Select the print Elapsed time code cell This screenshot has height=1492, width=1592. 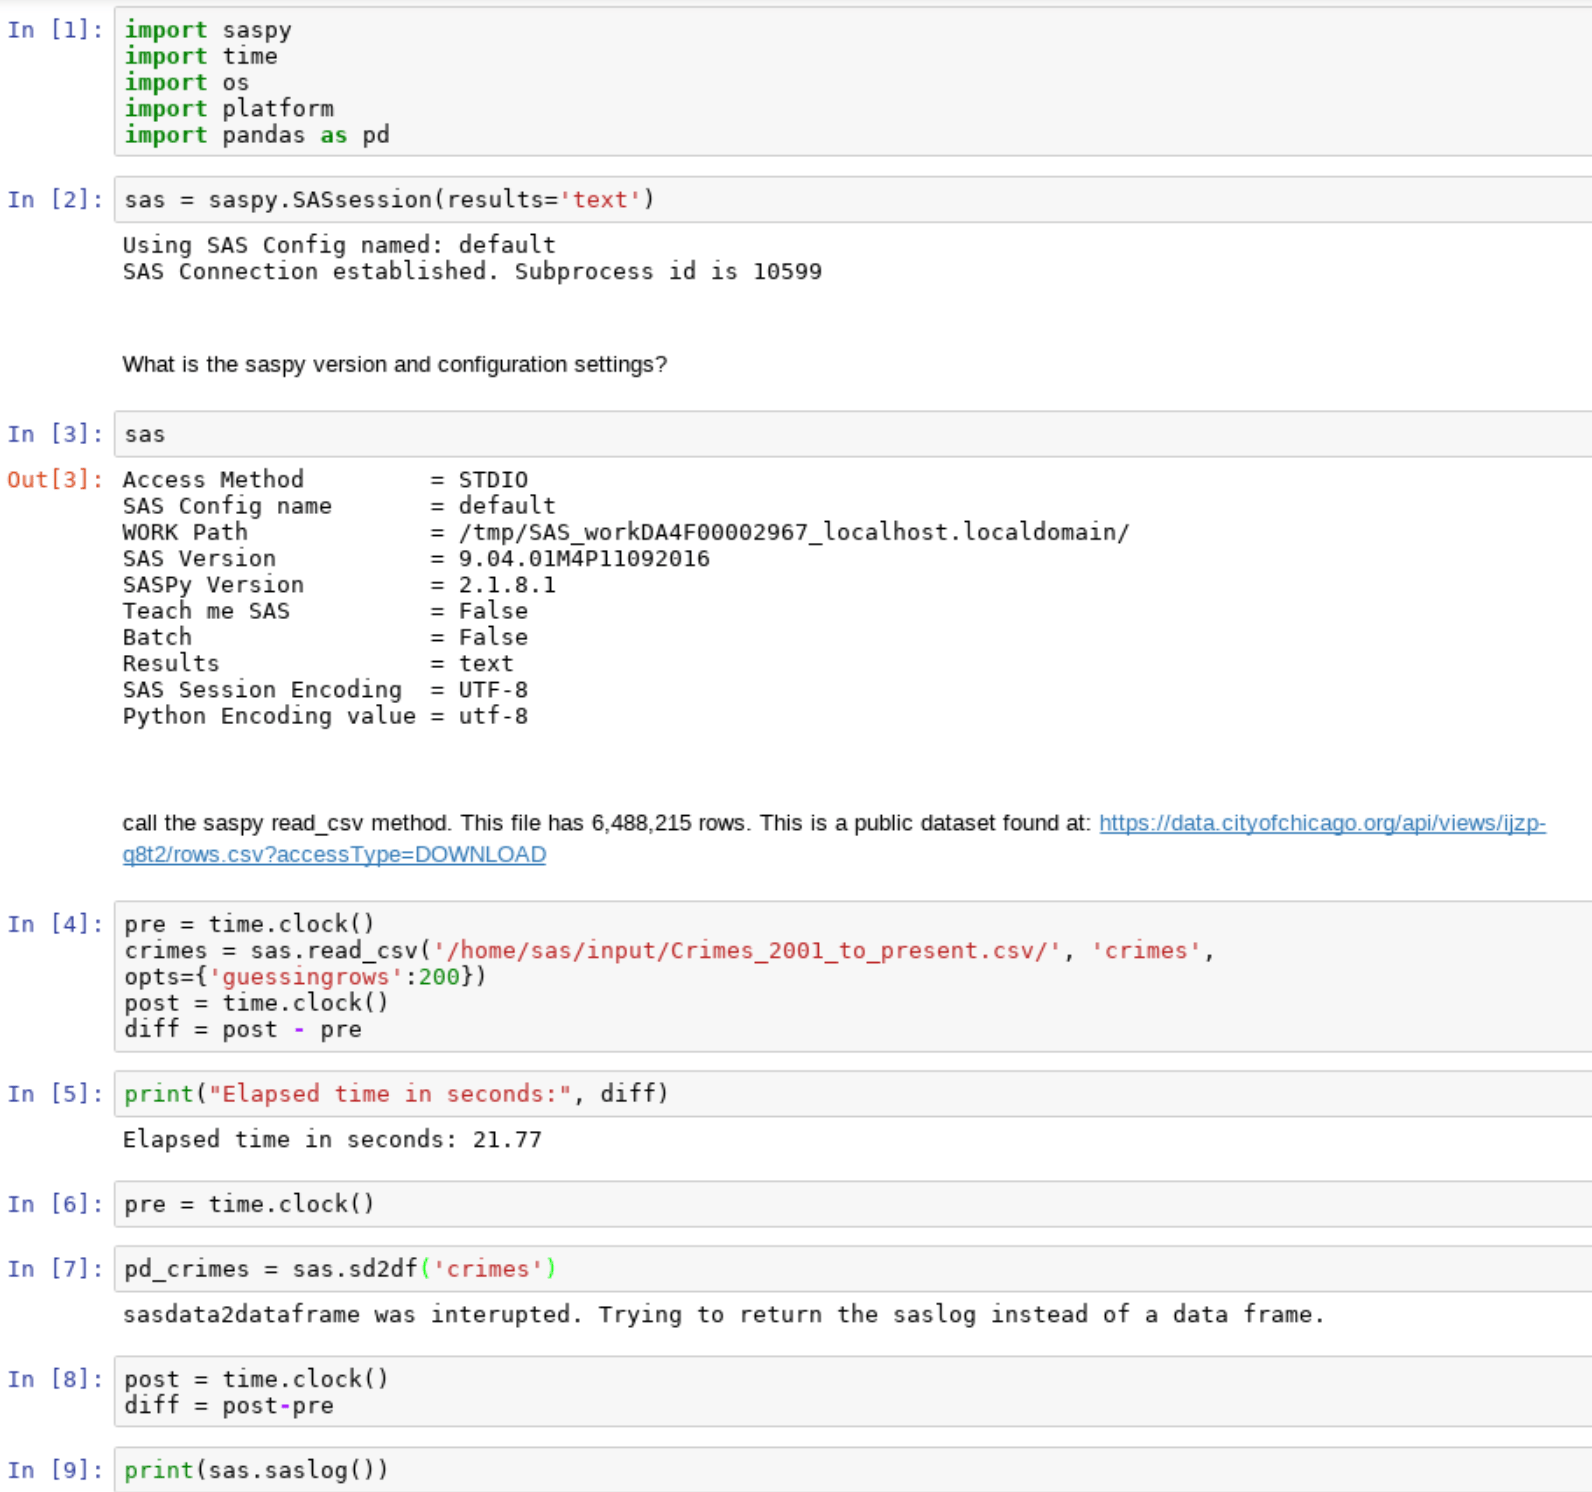853,1094
